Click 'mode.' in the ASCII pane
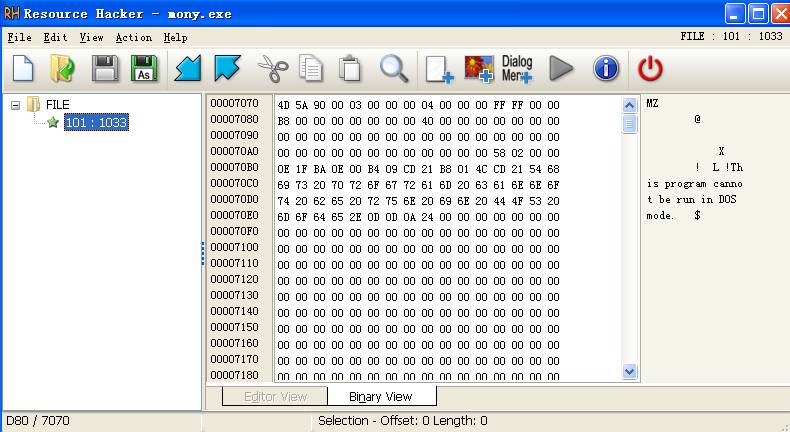The width and height of the screenshot is (790, 432). tap(660, 216)
